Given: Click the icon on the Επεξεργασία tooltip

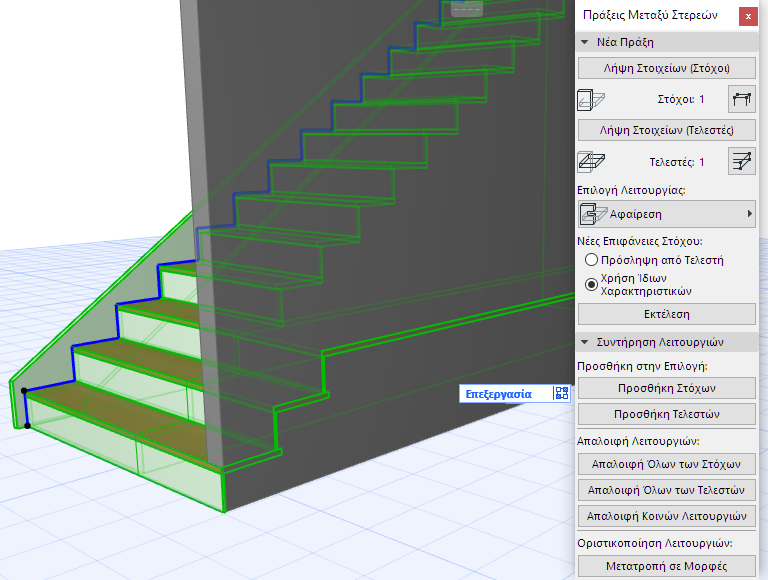Looking at the screenshot, I should click(561, 393).
